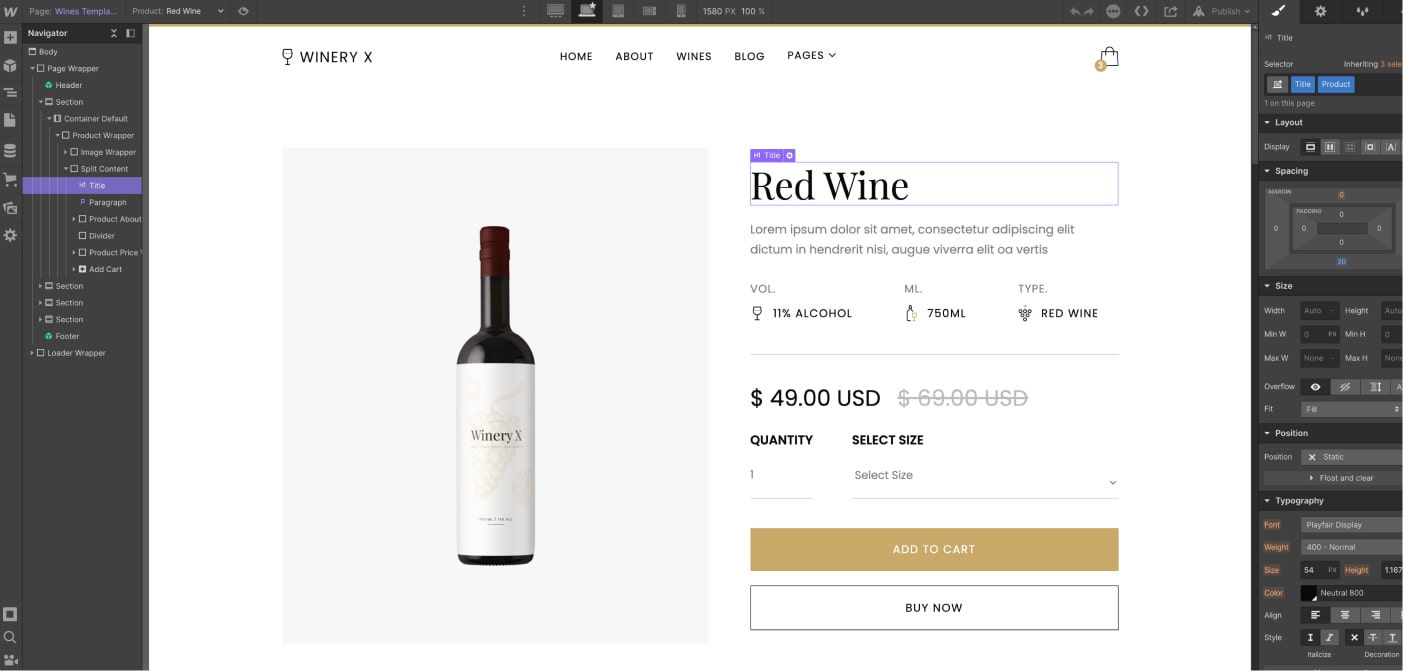Switch to the Interactions panel
This screenshot has width=1403, height=671.
(1363, 12)
